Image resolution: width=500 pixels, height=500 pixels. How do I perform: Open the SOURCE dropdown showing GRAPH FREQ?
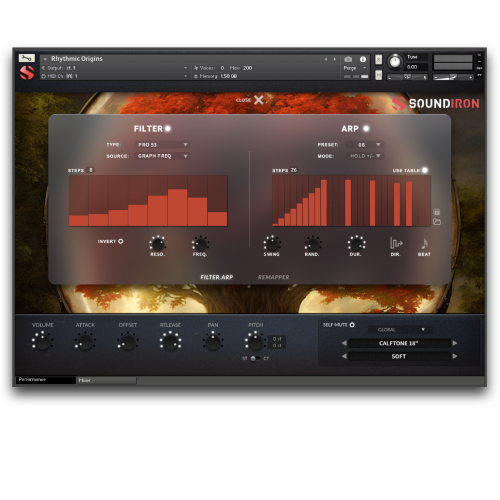[x=162, y=156]
